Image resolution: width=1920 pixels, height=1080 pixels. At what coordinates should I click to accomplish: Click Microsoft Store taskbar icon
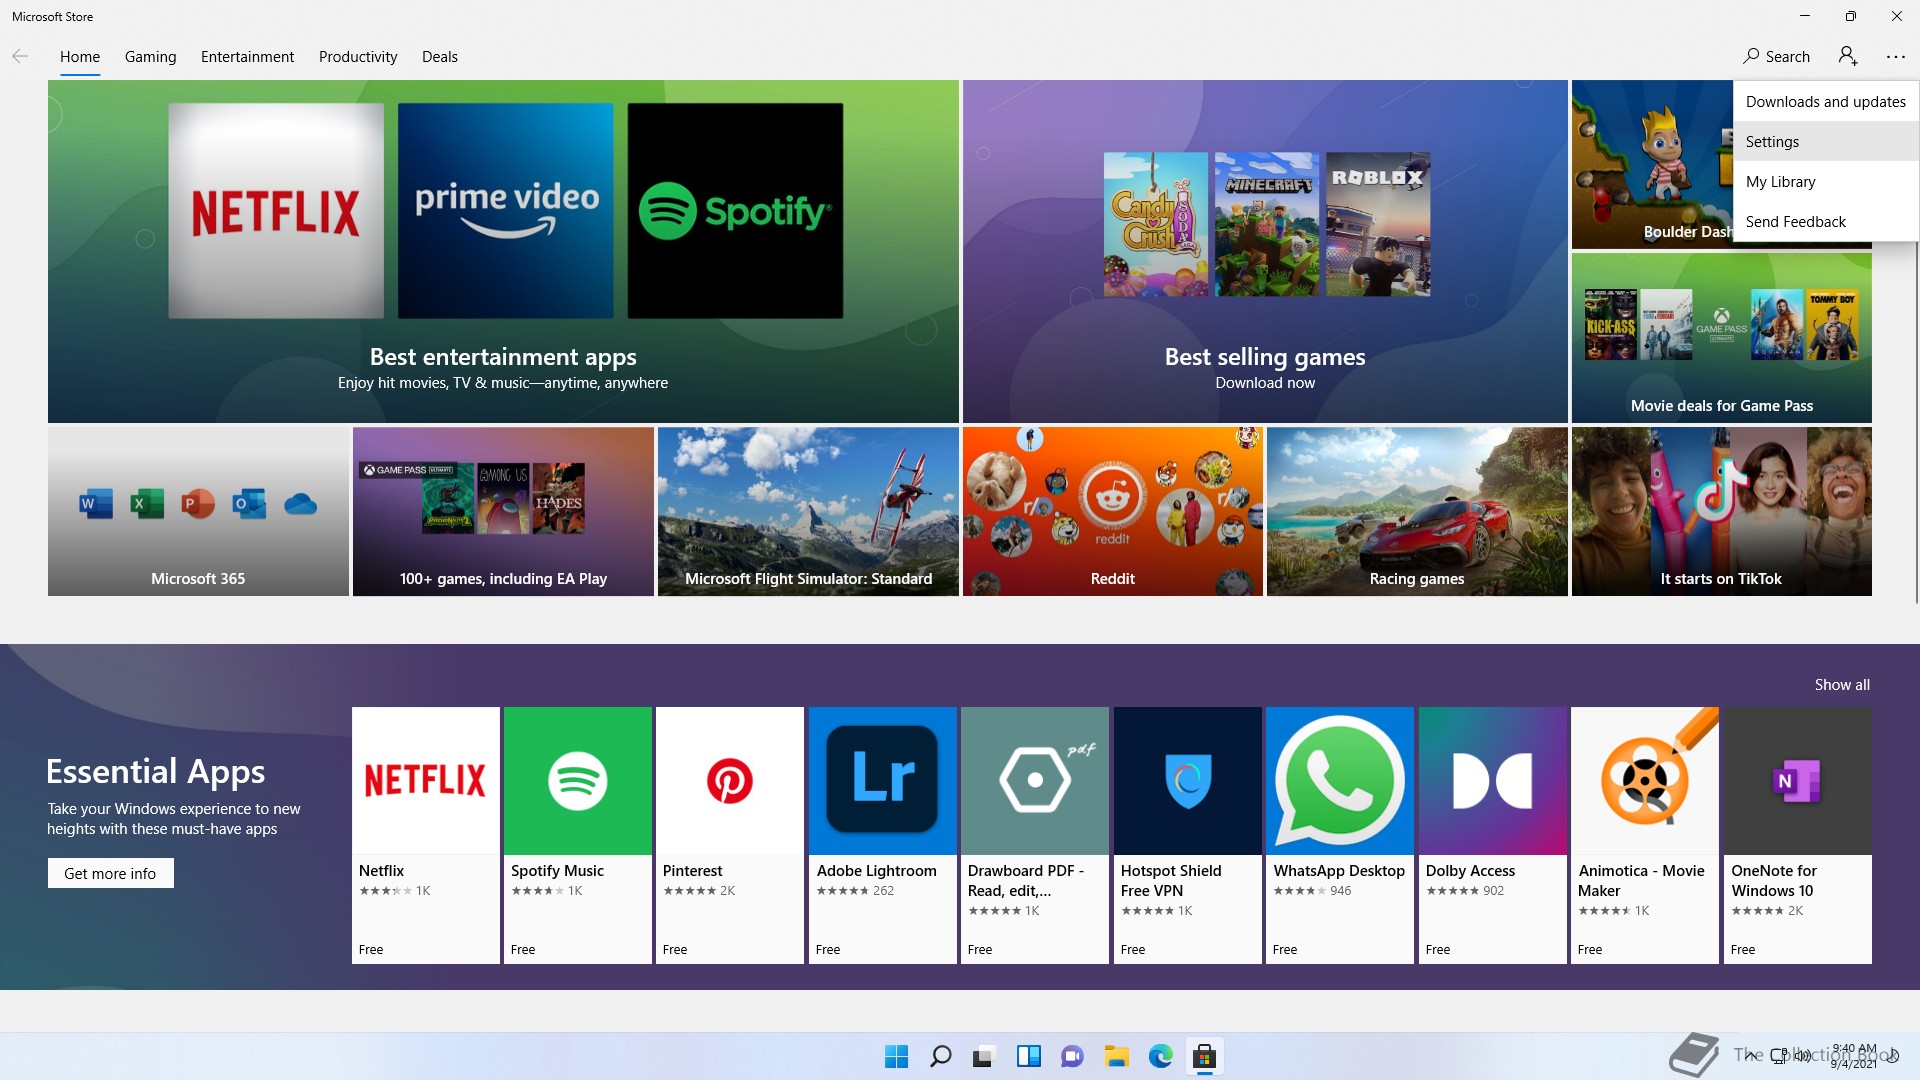(1204, 1056)
